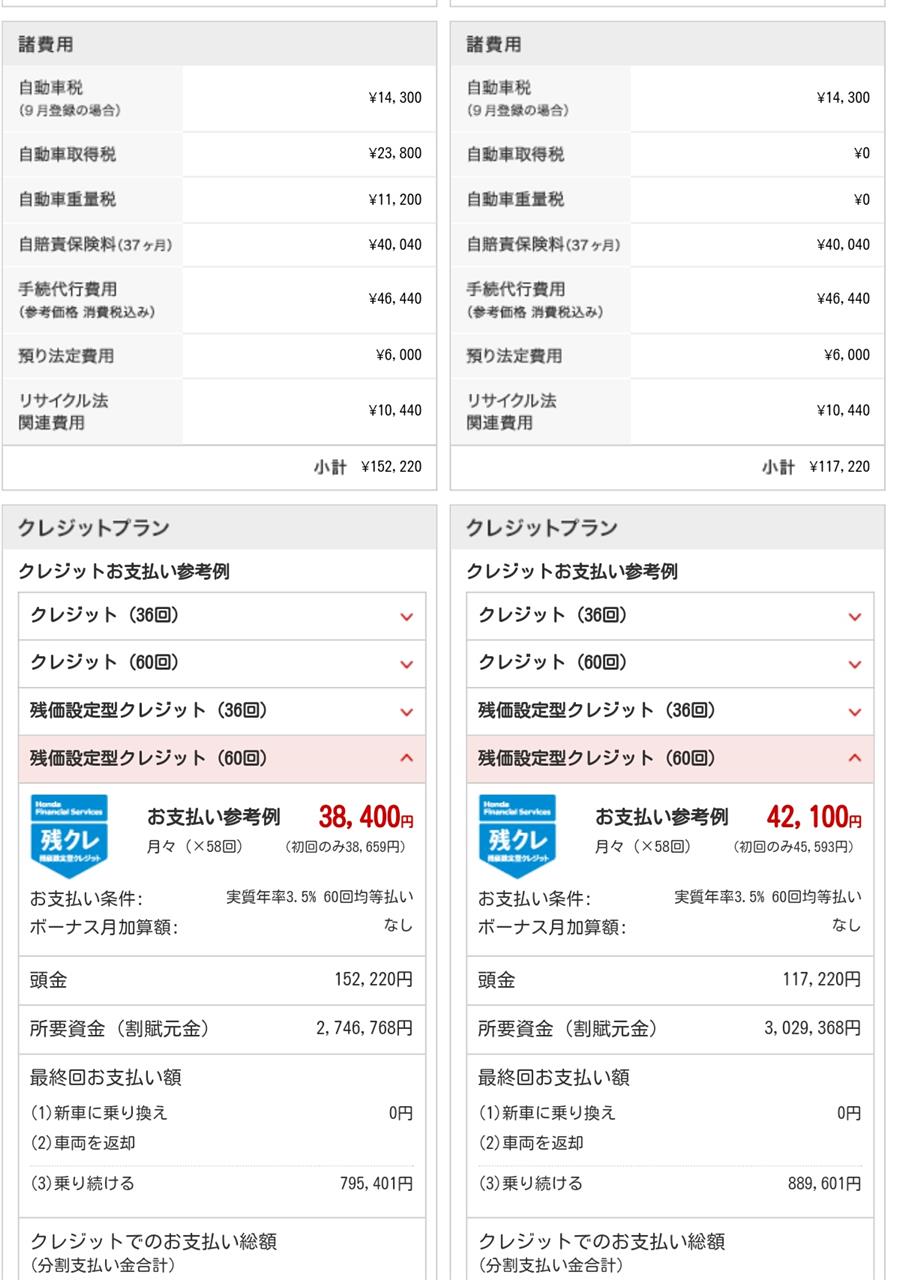Viewport: 899px width, 1280px height.
Task: Expand left クレジット（60回） chevron
Action: click(406, 664)
